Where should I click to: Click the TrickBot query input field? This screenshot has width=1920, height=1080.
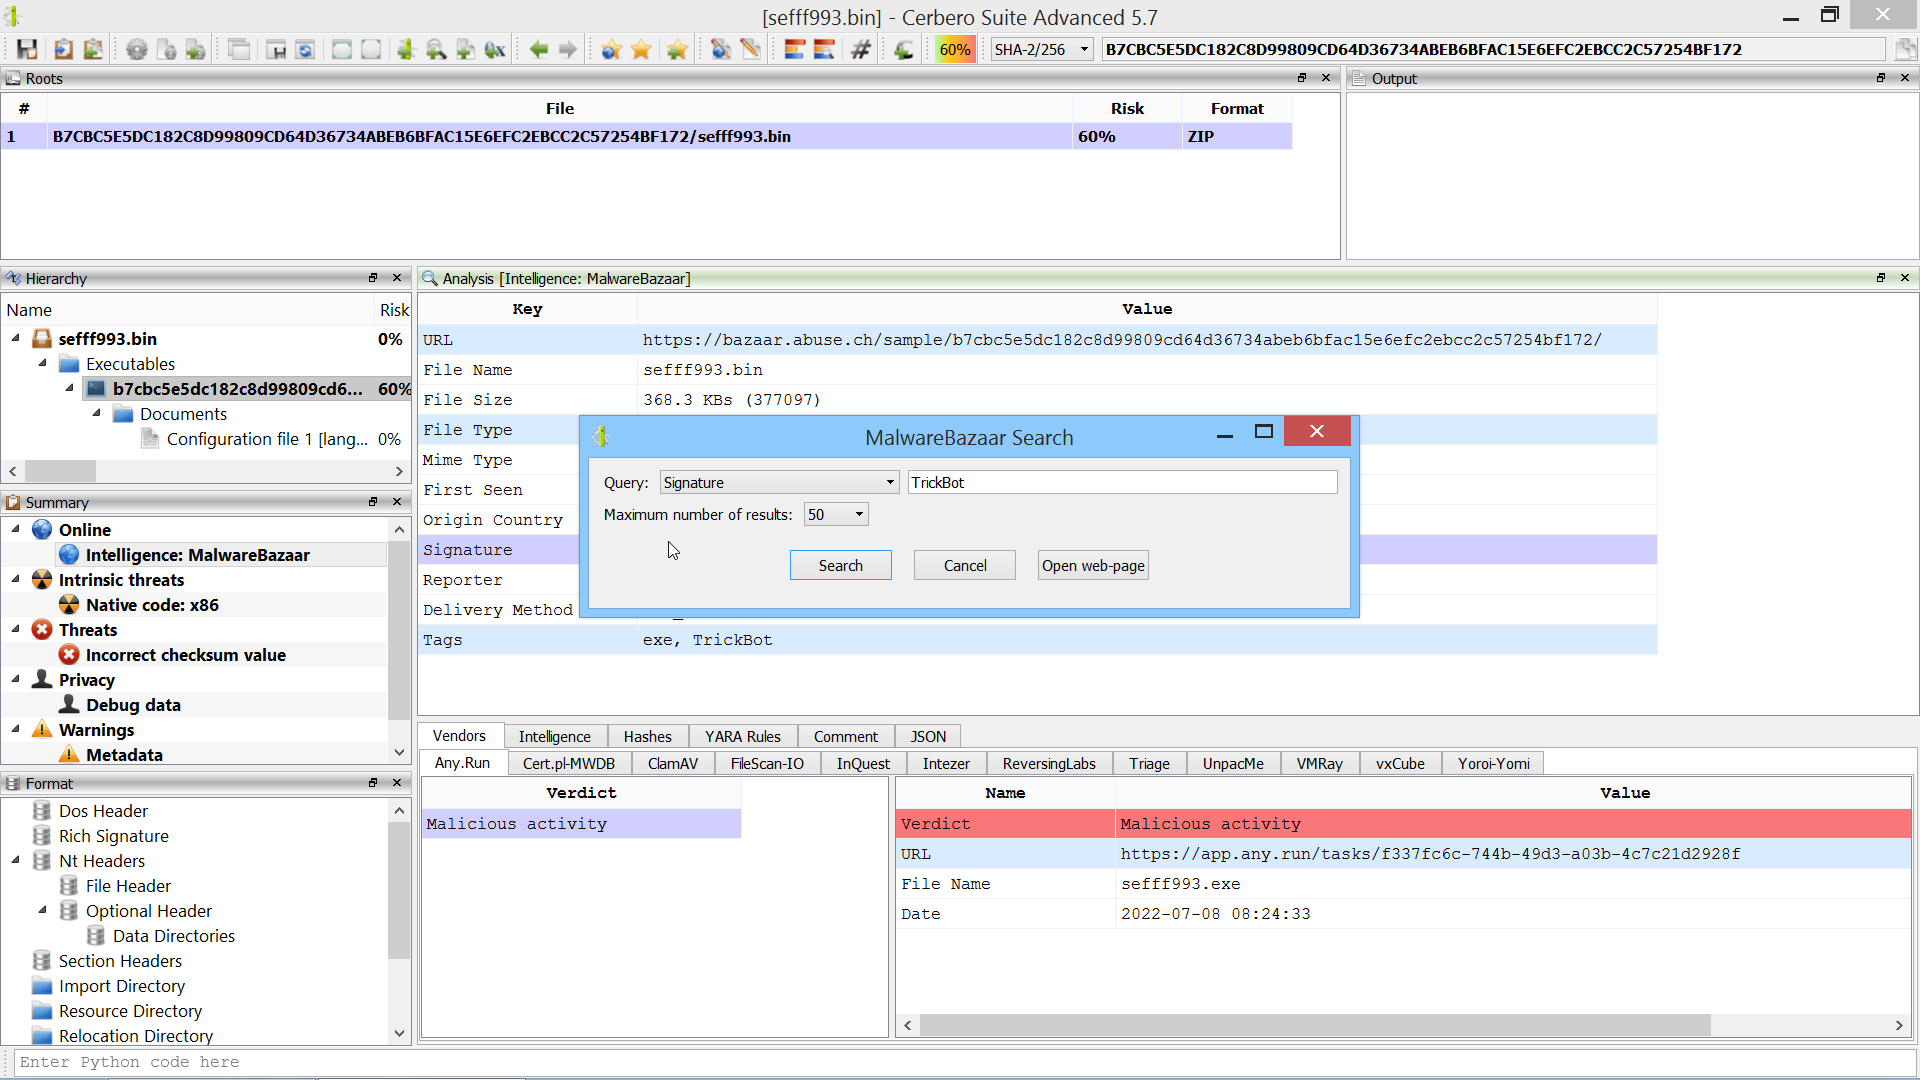[1122, 483]
